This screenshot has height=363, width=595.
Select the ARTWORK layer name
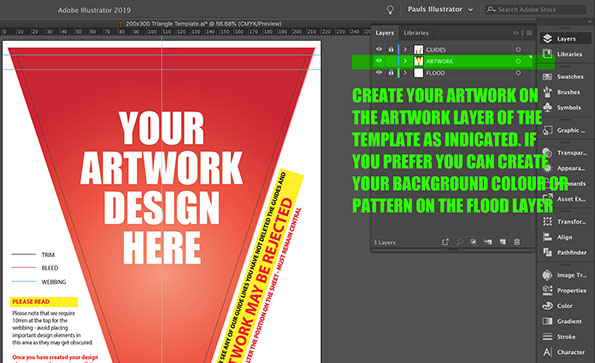[439, 61]
